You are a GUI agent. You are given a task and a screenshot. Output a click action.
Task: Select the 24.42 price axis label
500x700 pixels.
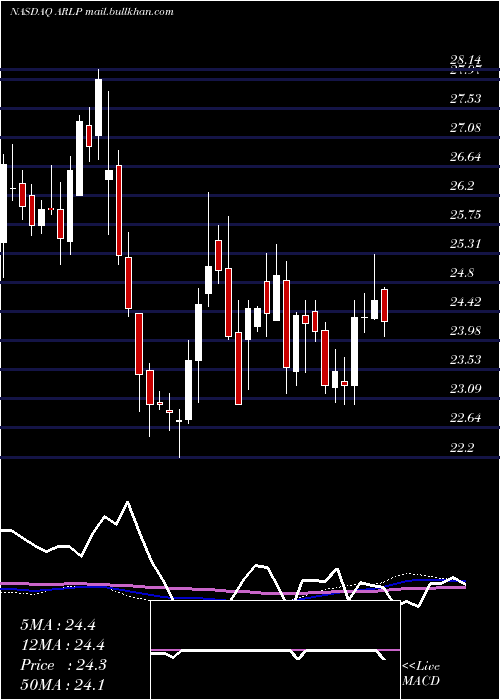pos(465,302)
